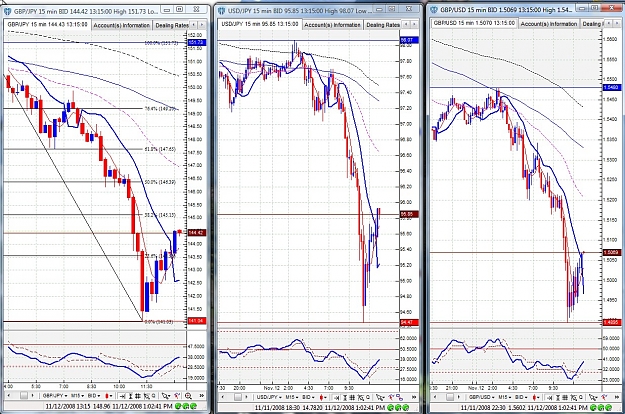Click the scroll-right arrow of USD/JPY chart scrollbar
The width and height of the screenshot is (625, 414).
(x=246, y=397)
